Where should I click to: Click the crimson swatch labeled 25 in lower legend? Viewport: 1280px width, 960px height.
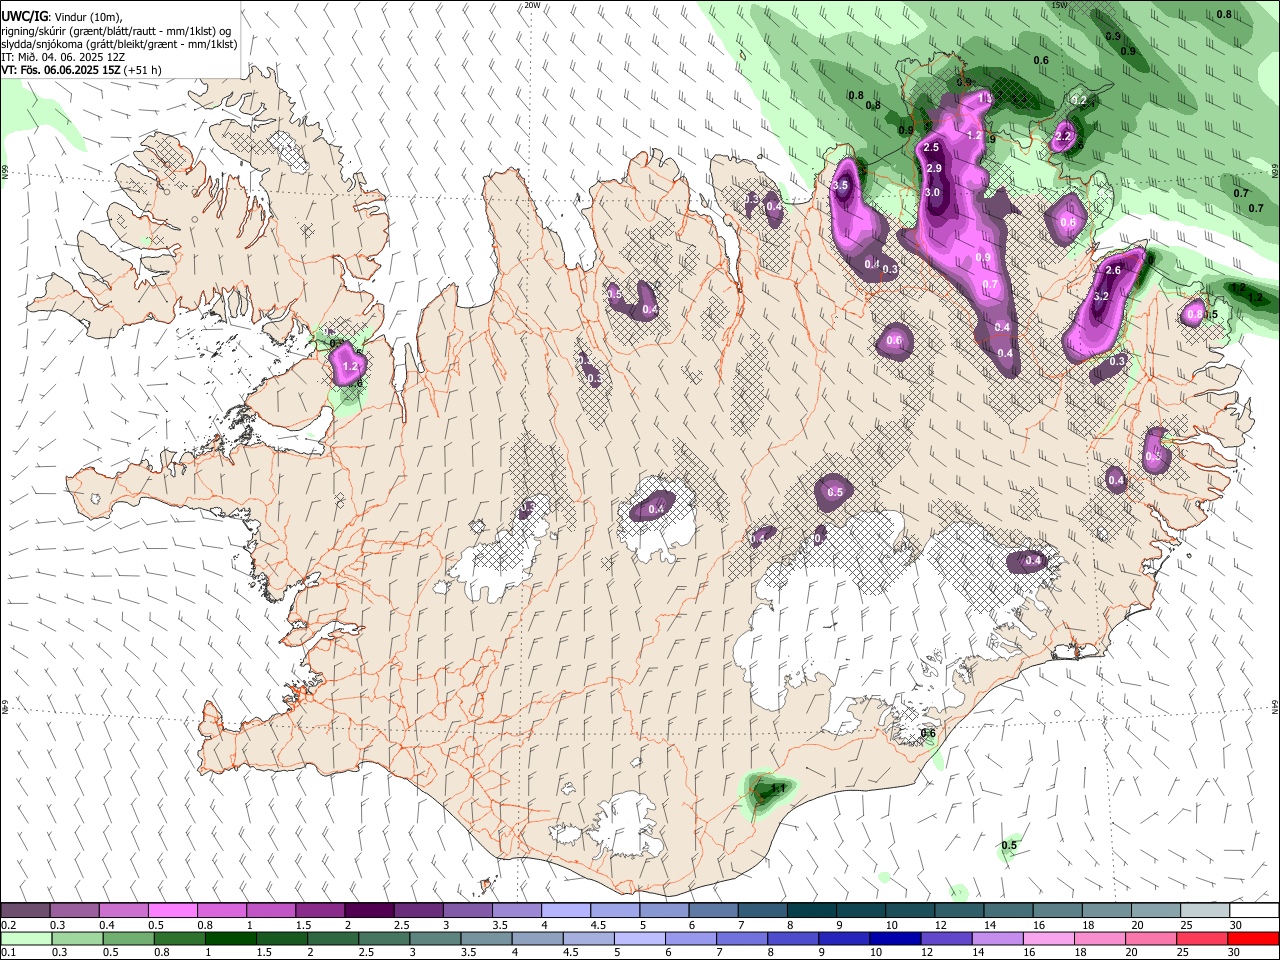1202,938
